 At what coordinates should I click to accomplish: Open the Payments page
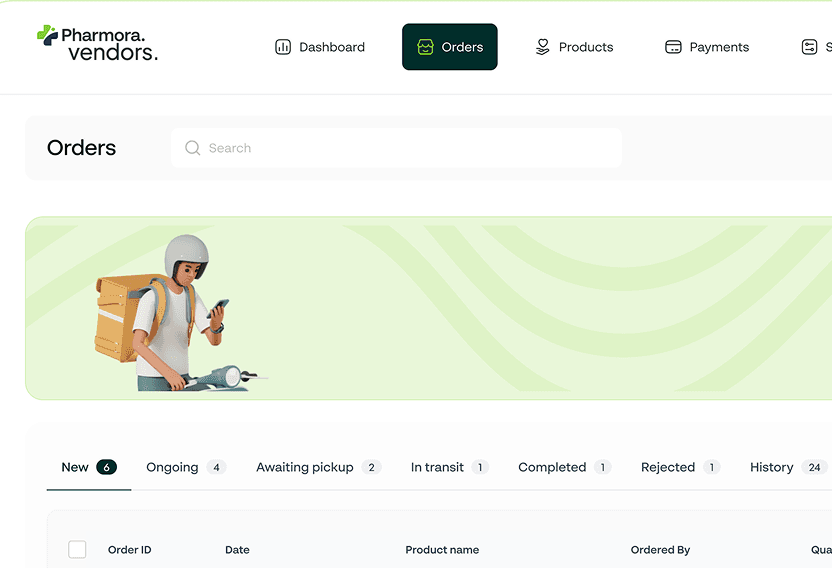tap(718, 47)
